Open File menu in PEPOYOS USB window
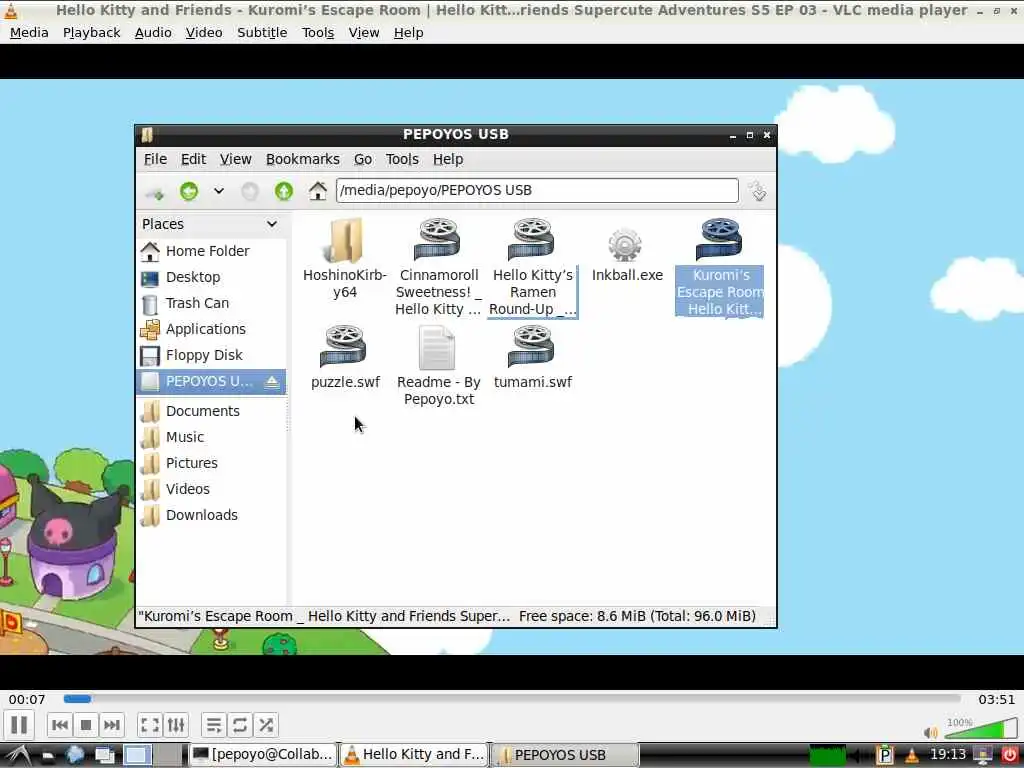Viewport: 1024px width, 768px height. (x=155, y=159)
